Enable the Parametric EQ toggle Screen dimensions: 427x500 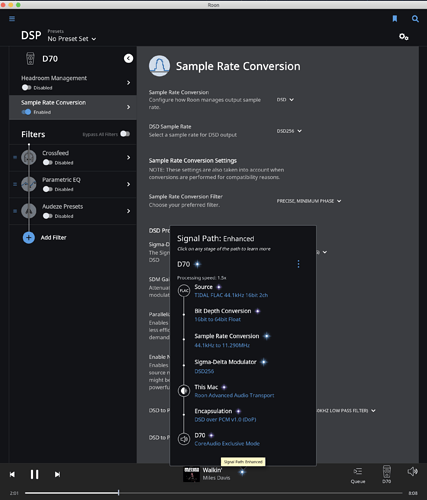coord(48,189)
